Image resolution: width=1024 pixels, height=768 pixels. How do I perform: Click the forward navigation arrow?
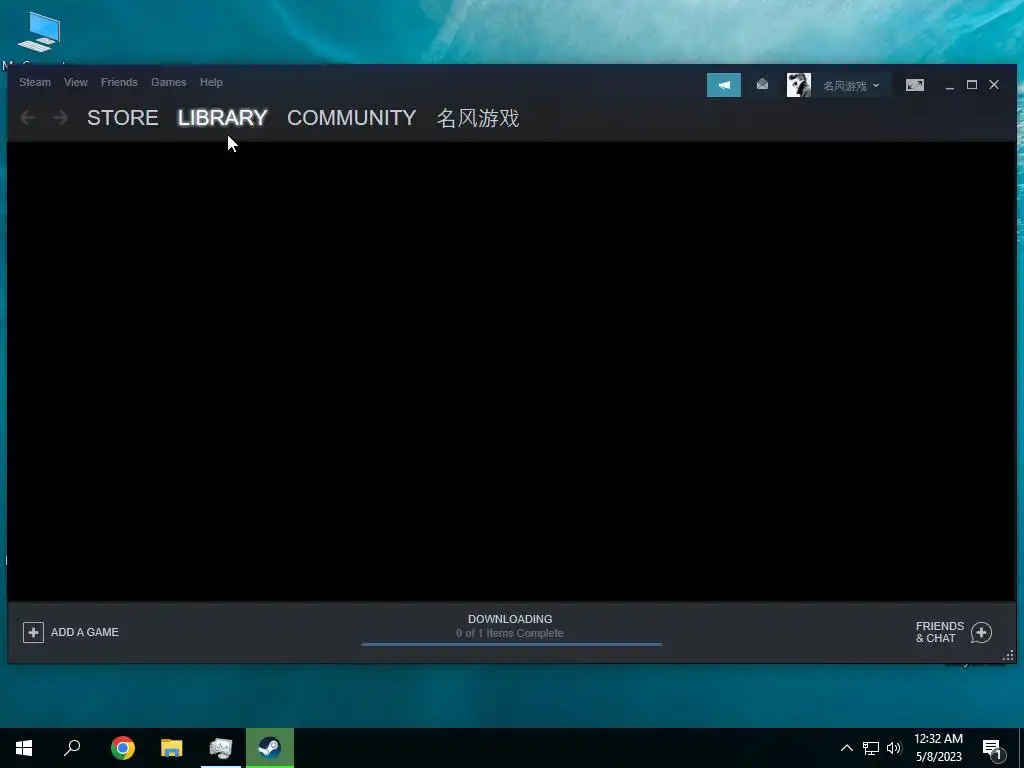pos(60,118)
